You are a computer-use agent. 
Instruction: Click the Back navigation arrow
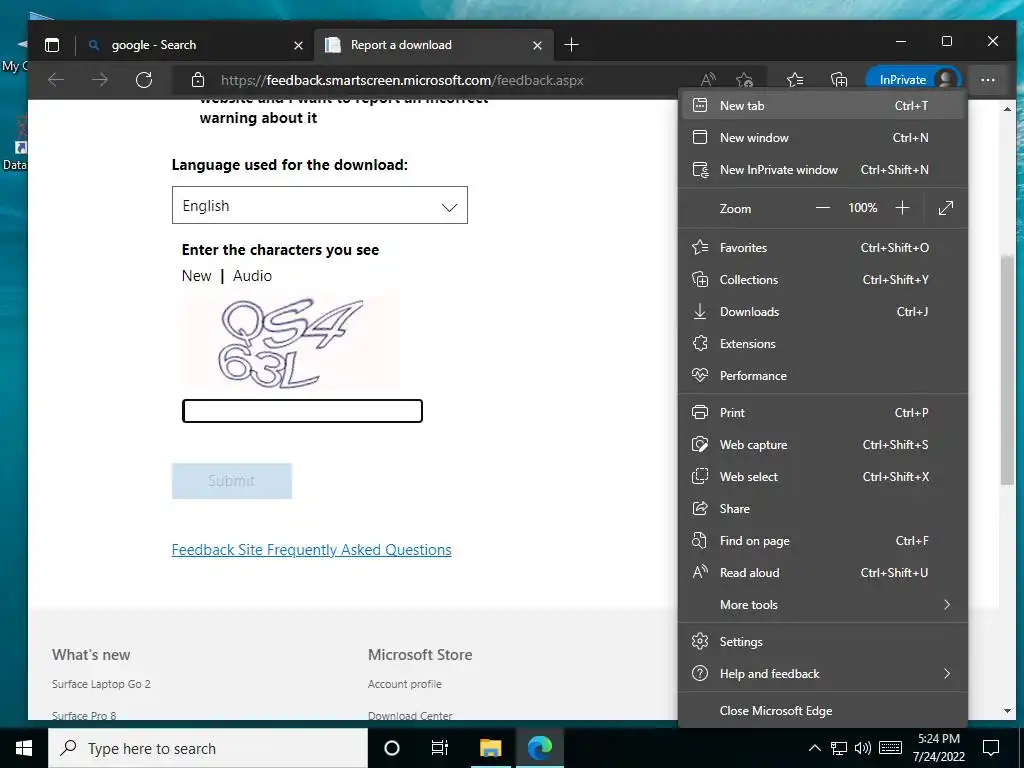(56, 80)
